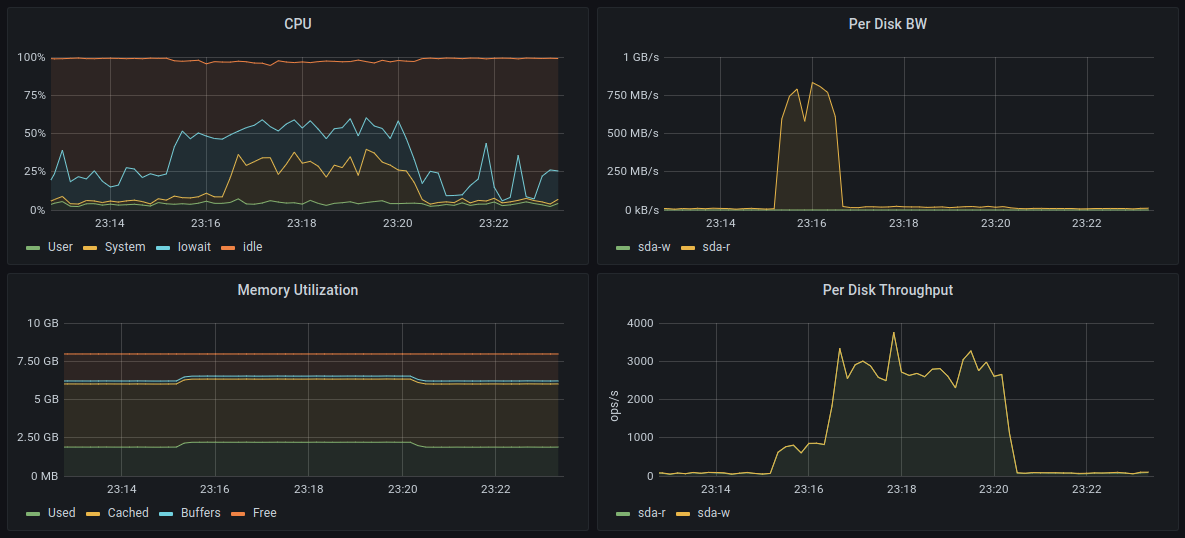Click the orange color swatch beside Free
The height and width of the screenshot is (538, 1185).
pyautogui.click(x=238, y=514)
